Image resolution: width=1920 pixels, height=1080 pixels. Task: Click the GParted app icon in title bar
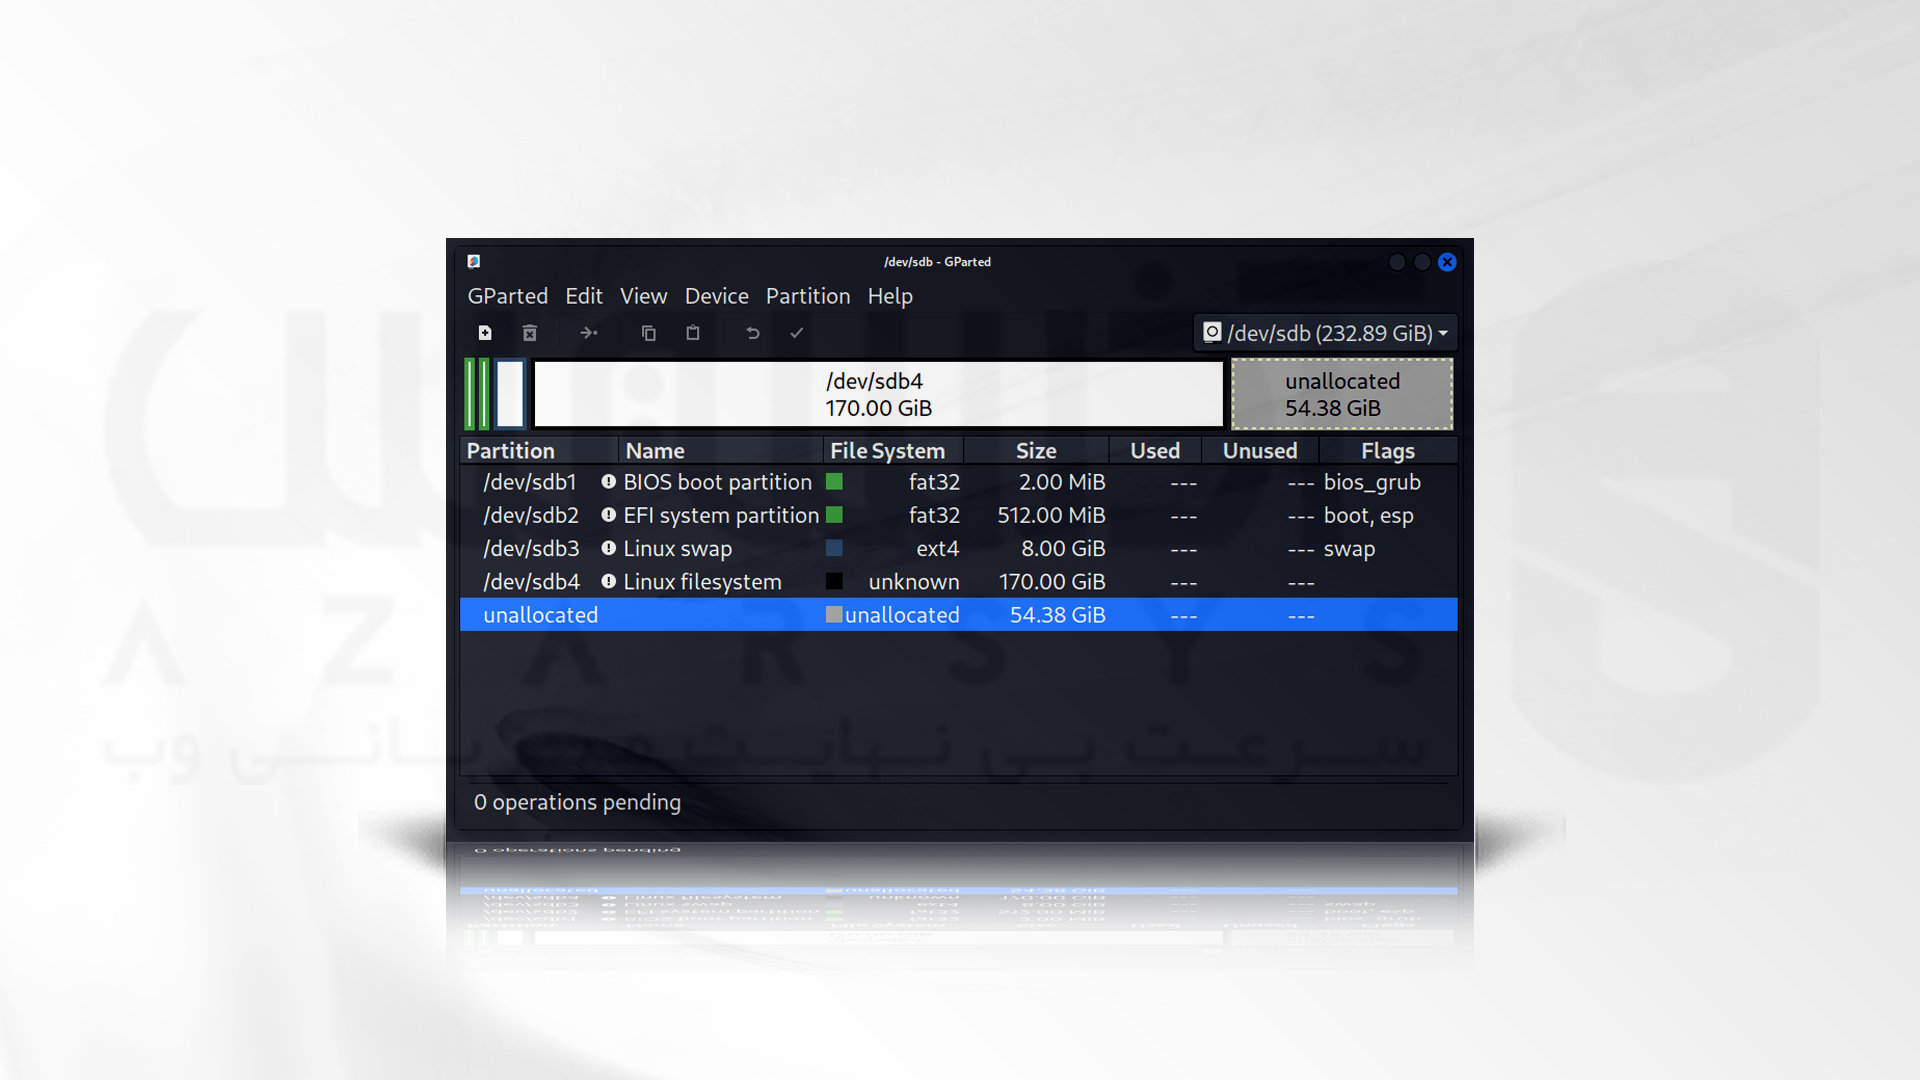(x=474, y=262)
